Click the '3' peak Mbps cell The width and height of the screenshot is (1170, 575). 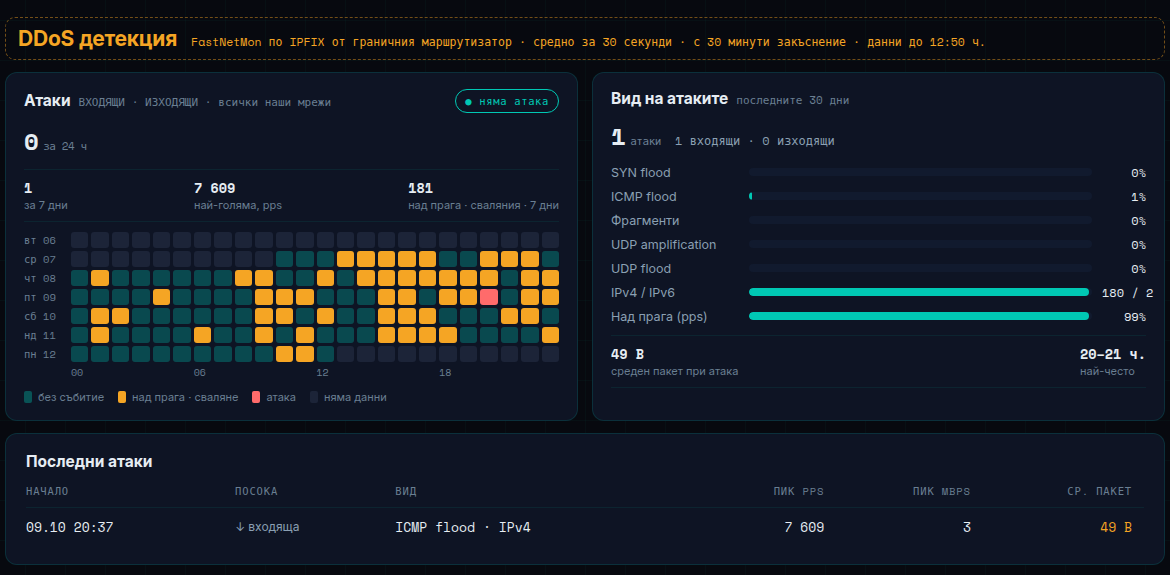[x=967, y=527]
